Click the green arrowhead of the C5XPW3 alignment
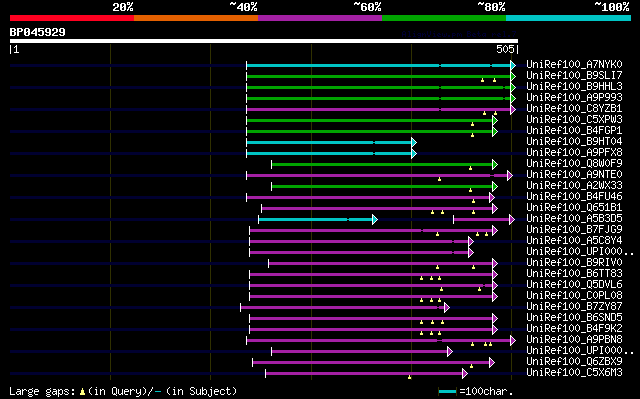Image resolution: width=640 pixels, height=399 pixels. click(495, 120)
